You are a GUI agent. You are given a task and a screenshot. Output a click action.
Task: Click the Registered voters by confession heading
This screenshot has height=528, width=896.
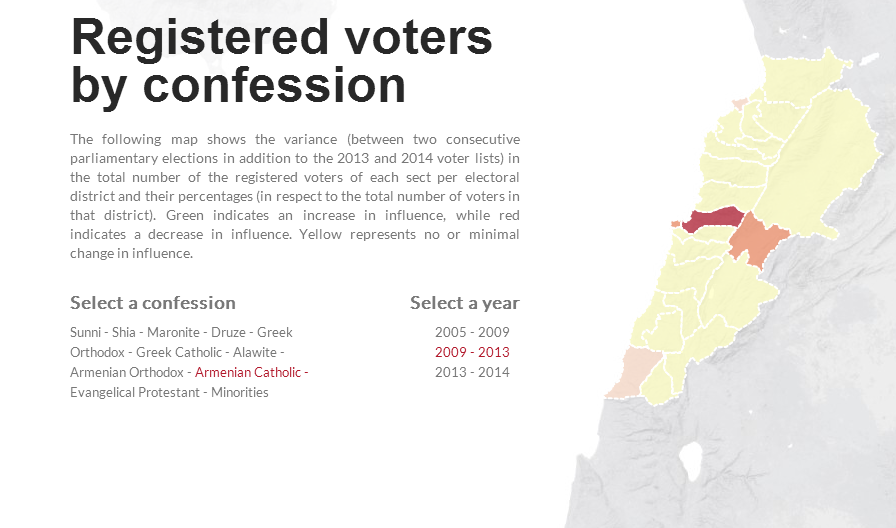tap(281, 61)
